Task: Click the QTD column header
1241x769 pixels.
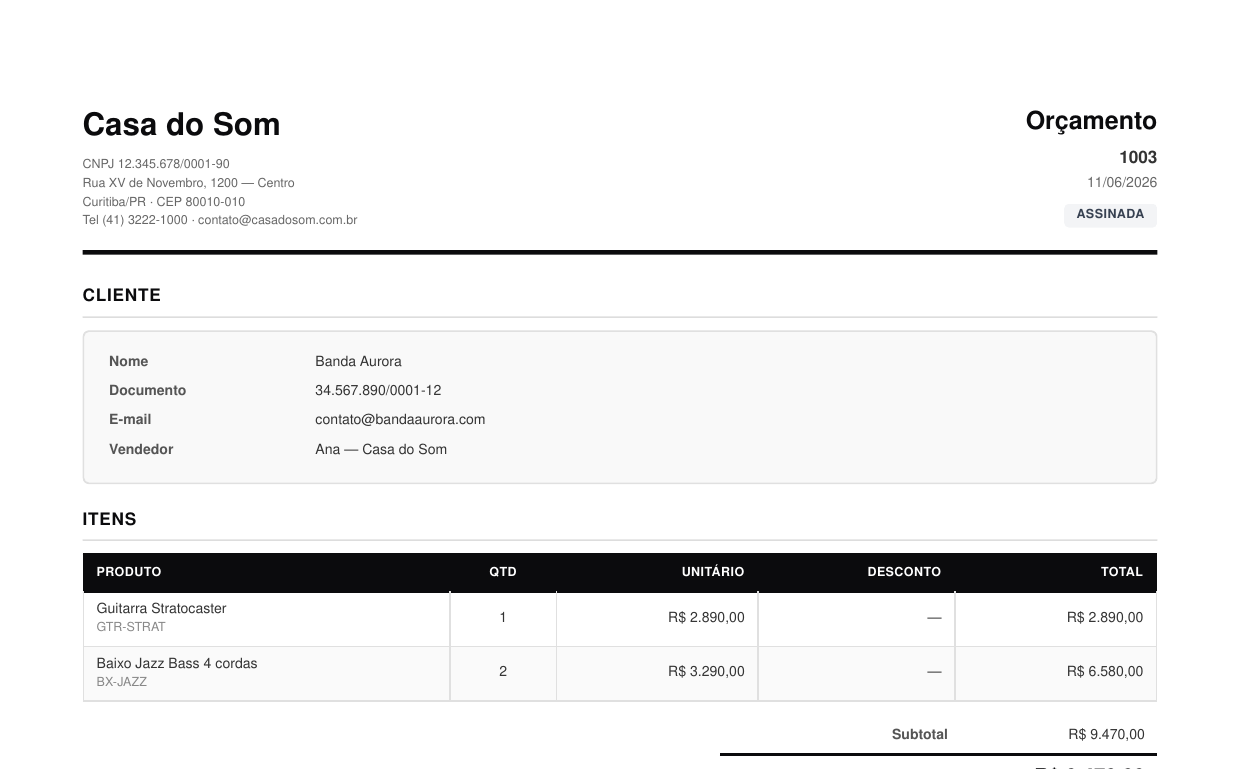Action: point(503,572)
